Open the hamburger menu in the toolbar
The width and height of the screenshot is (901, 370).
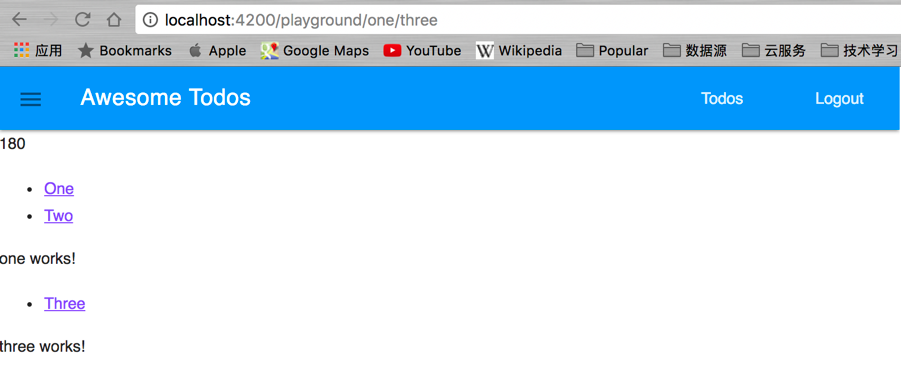[30, 99]
